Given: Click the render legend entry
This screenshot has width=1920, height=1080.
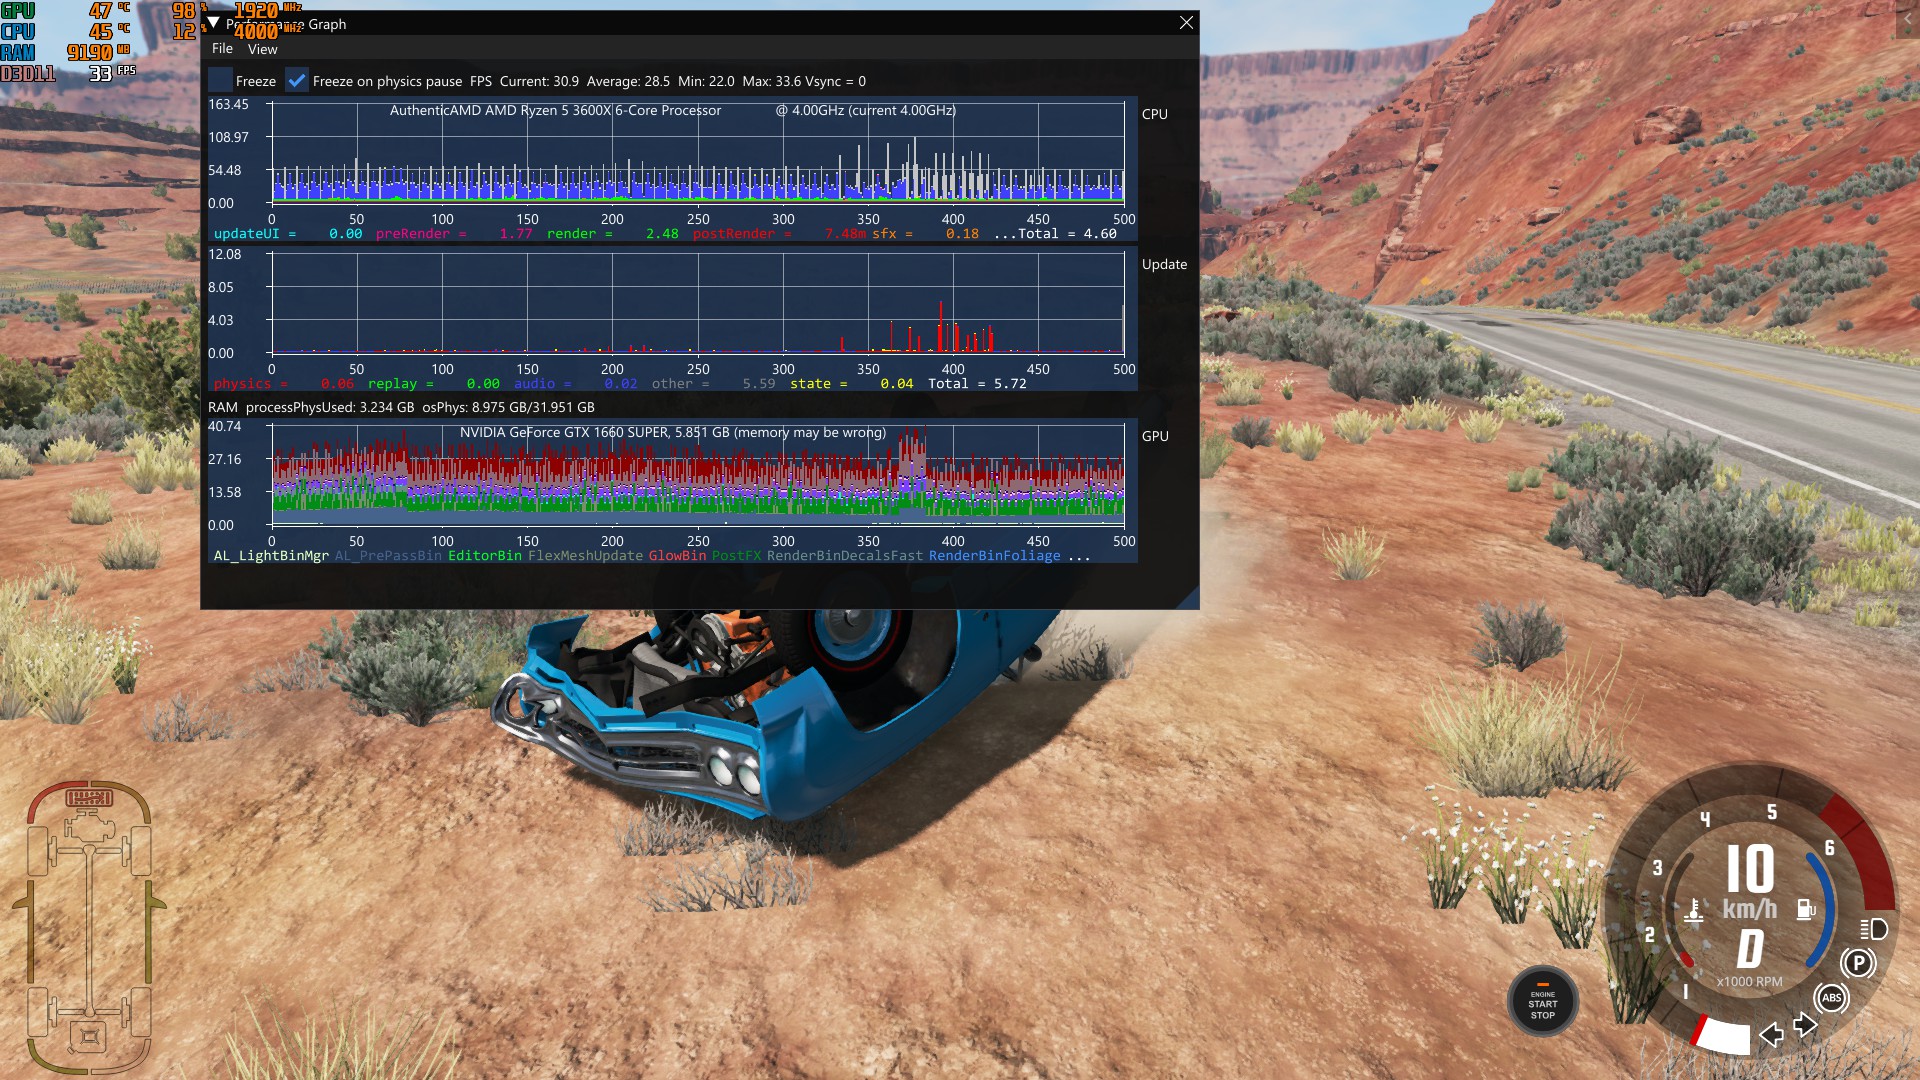Looking at the screenshot, I should [x=612, y=234].
